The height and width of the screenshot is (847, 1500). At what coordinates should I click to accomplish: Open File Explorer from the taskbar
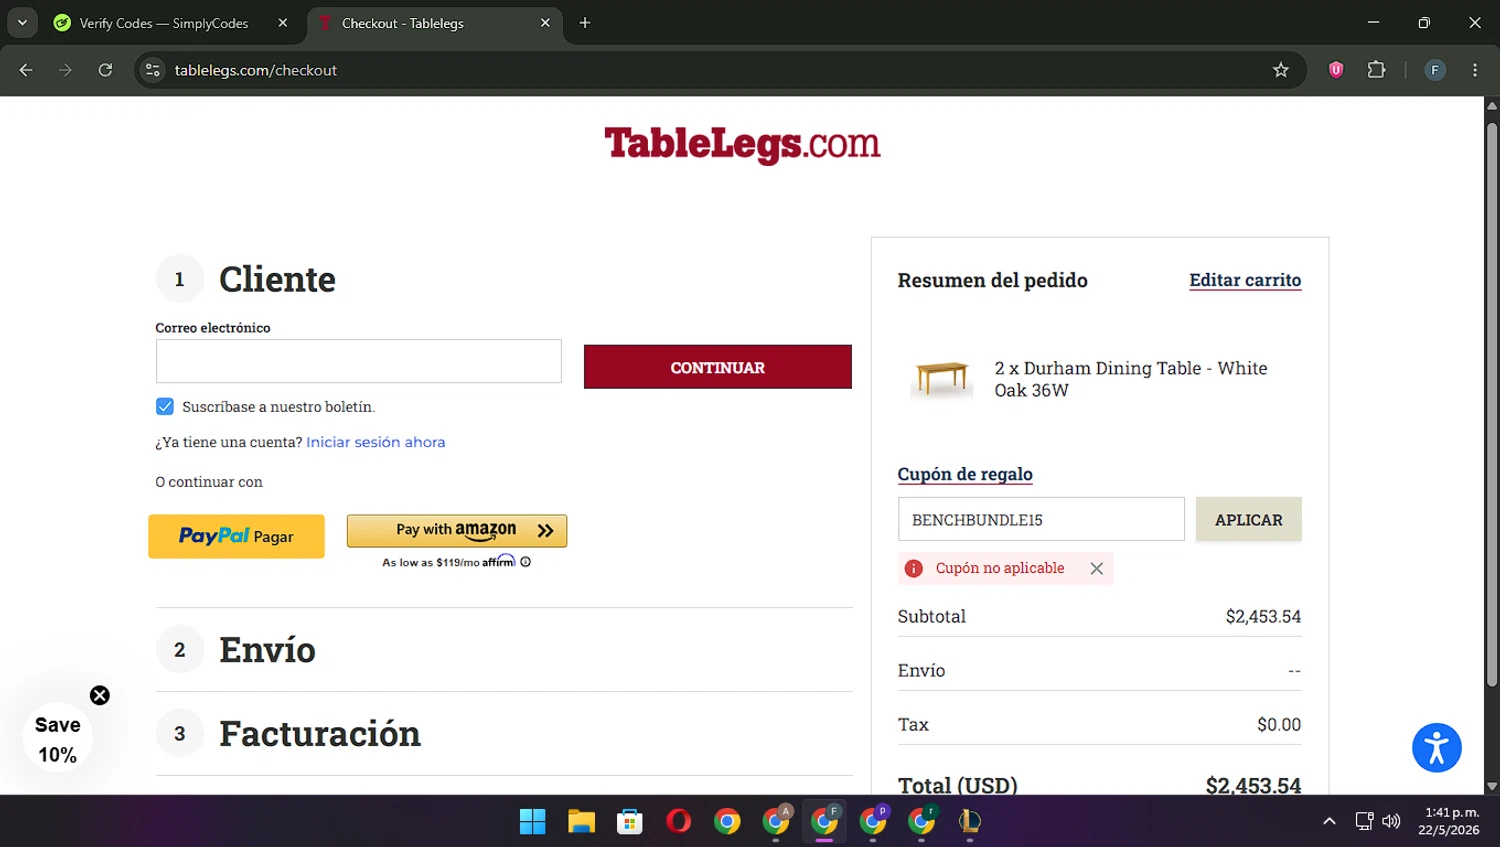[x=581, y=821]
